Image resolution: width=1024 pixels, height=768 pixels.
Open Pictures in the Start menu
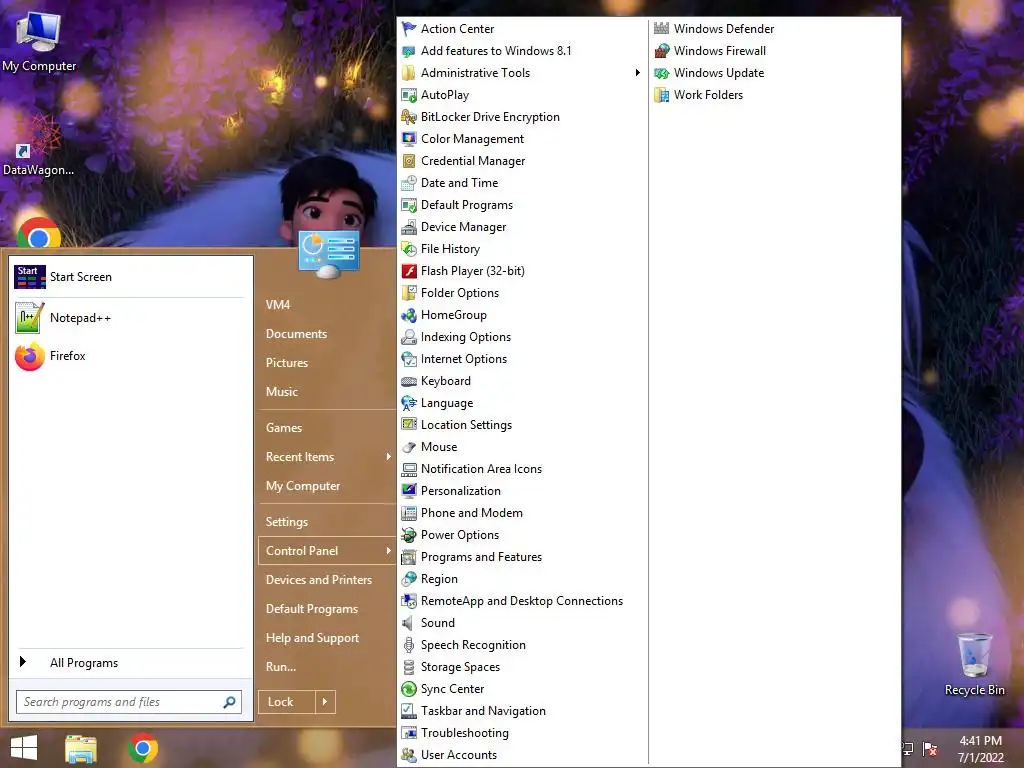click(x=287, y=362)
